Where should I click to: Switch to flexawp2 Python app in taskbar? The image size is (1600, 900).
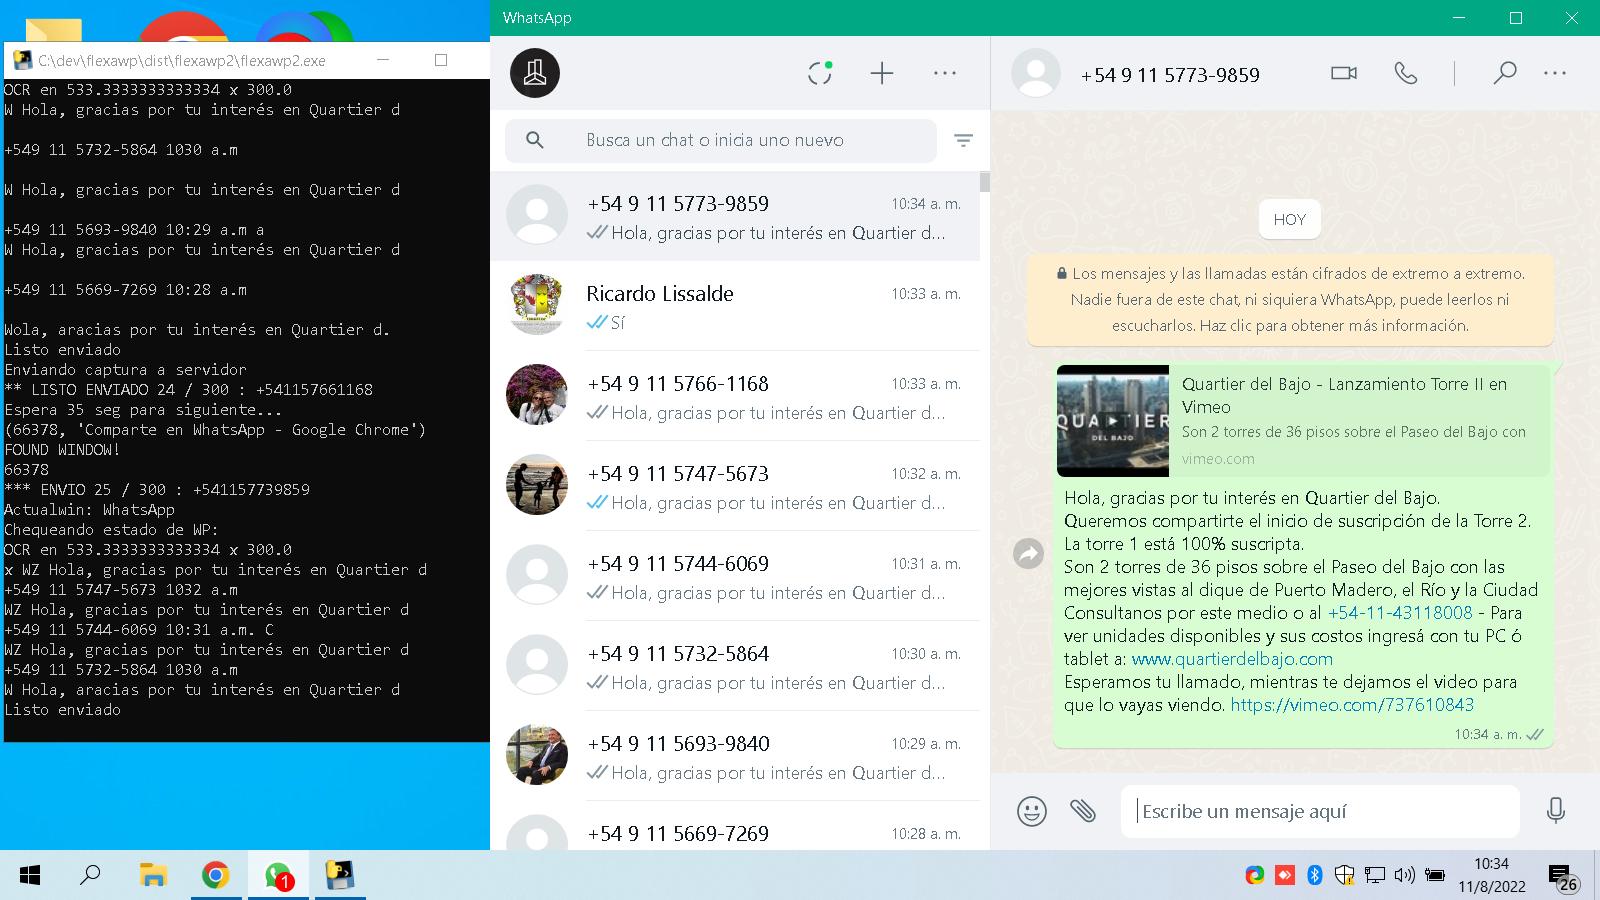[x=341, y=876]
